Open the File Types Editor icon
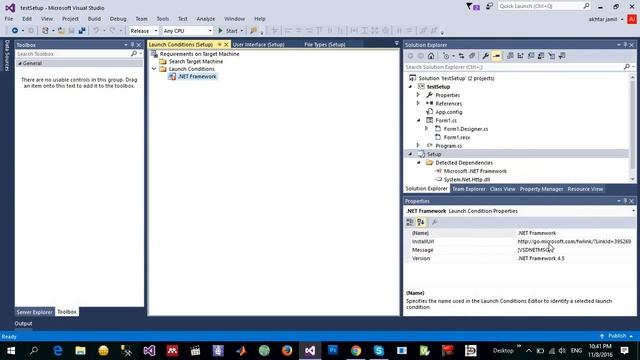This screenshot has height=360, width=640. click(x=531, y=56)
